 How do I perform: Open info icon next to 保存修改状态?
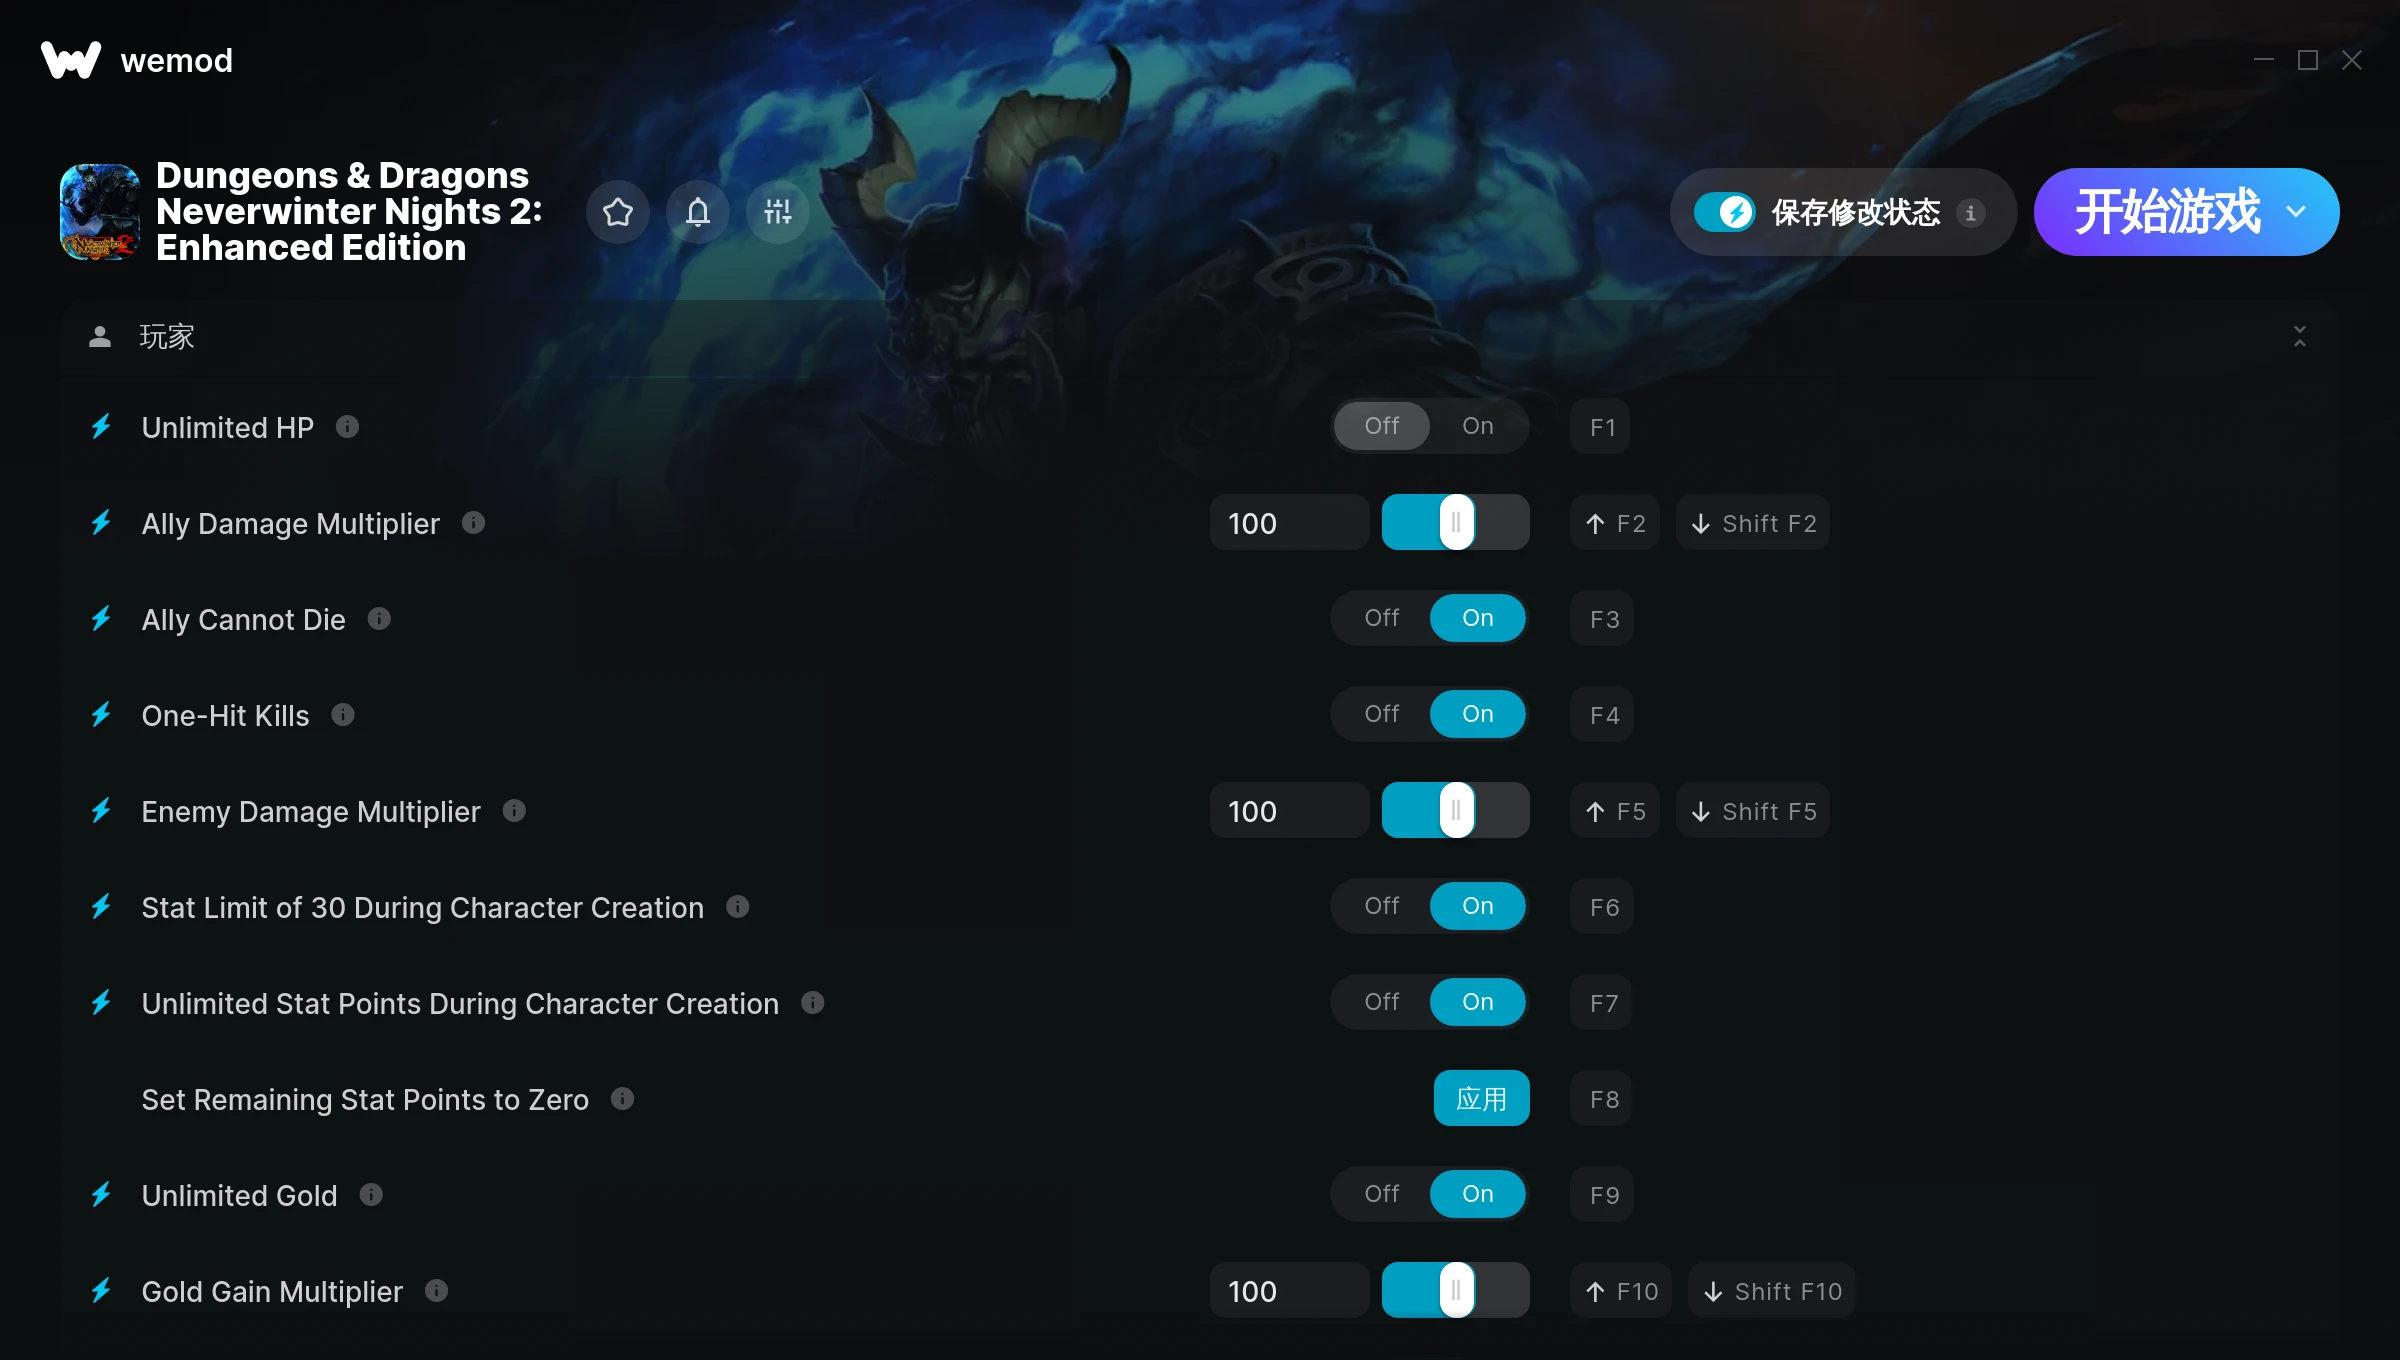pos(1971,213)
